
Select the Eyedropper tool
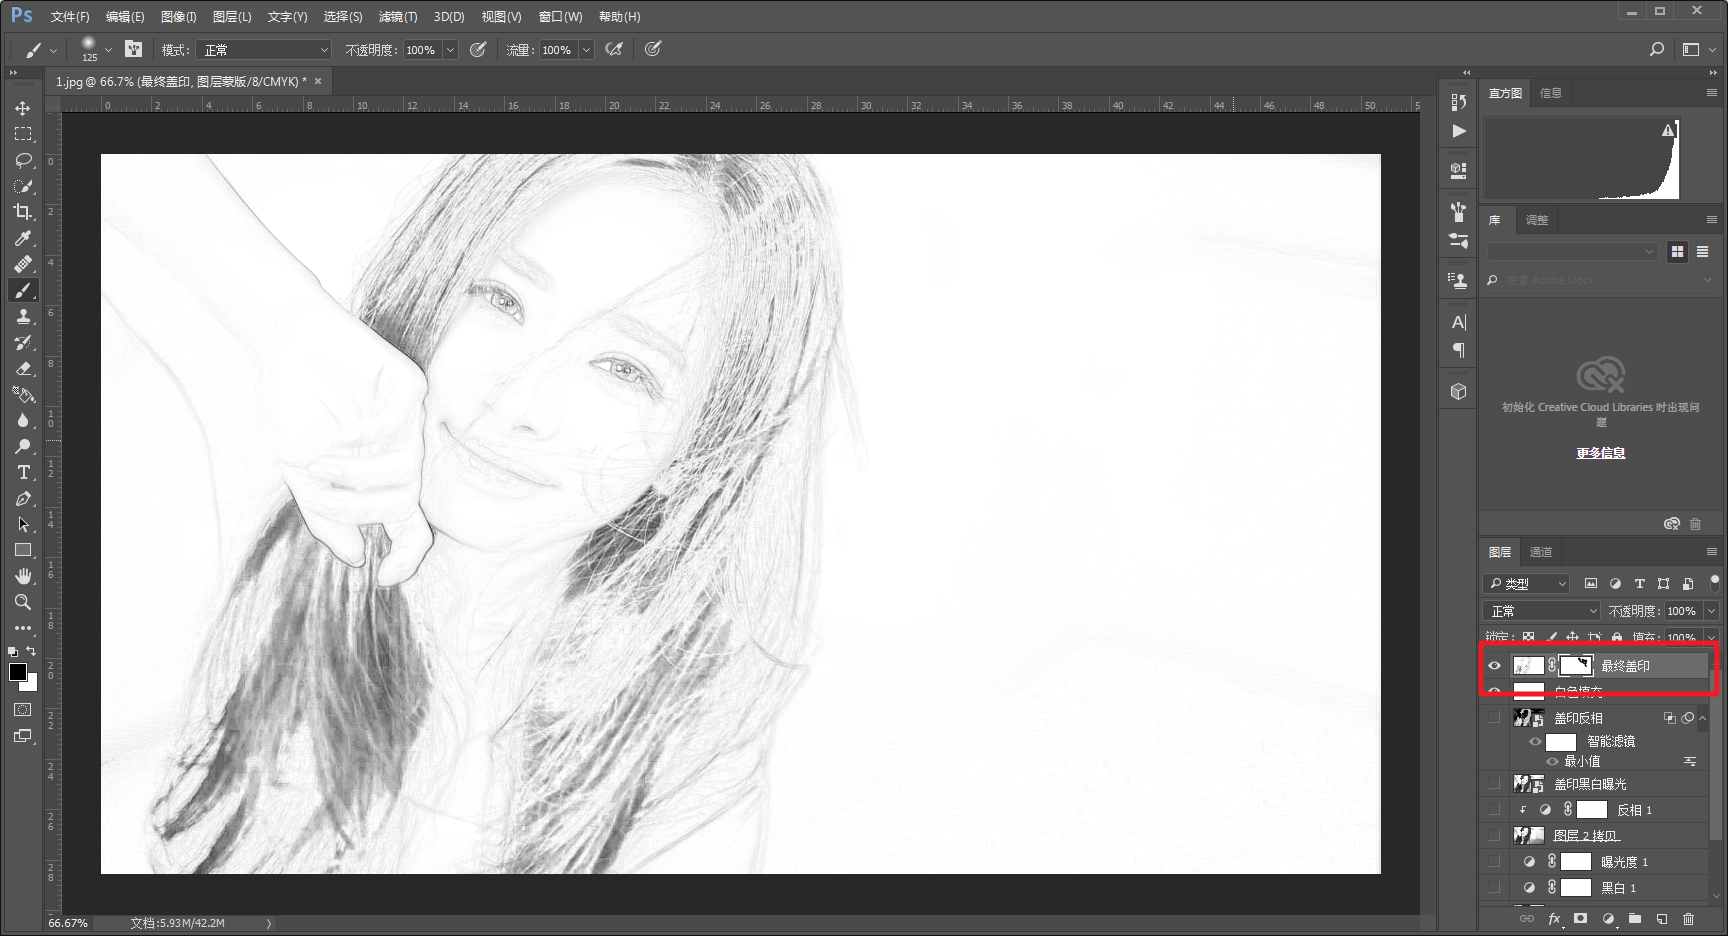(x=23, y=238)
